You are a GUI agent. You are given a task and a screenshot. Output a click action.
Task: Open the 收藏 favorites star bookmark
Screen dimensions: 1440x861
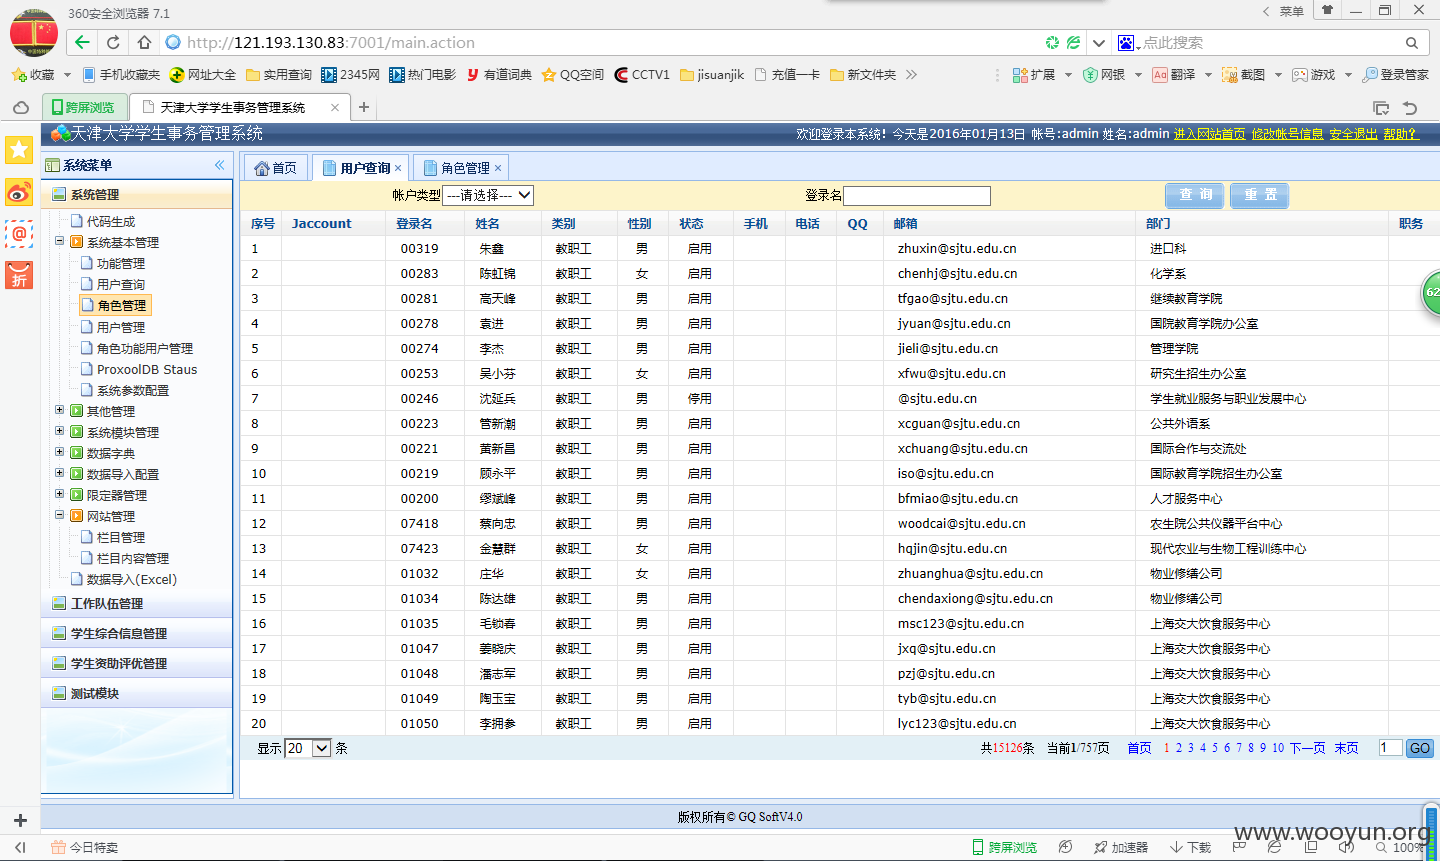(34, 75)
